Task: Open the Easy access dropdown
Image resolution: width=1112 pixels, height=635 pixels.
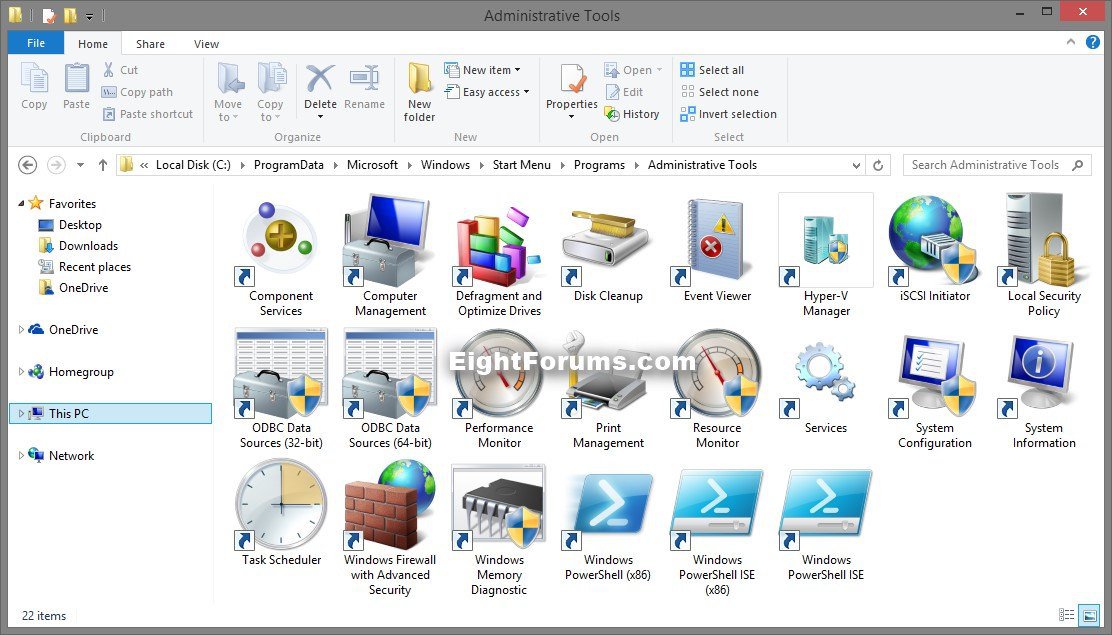Action: tap(486, 92)
